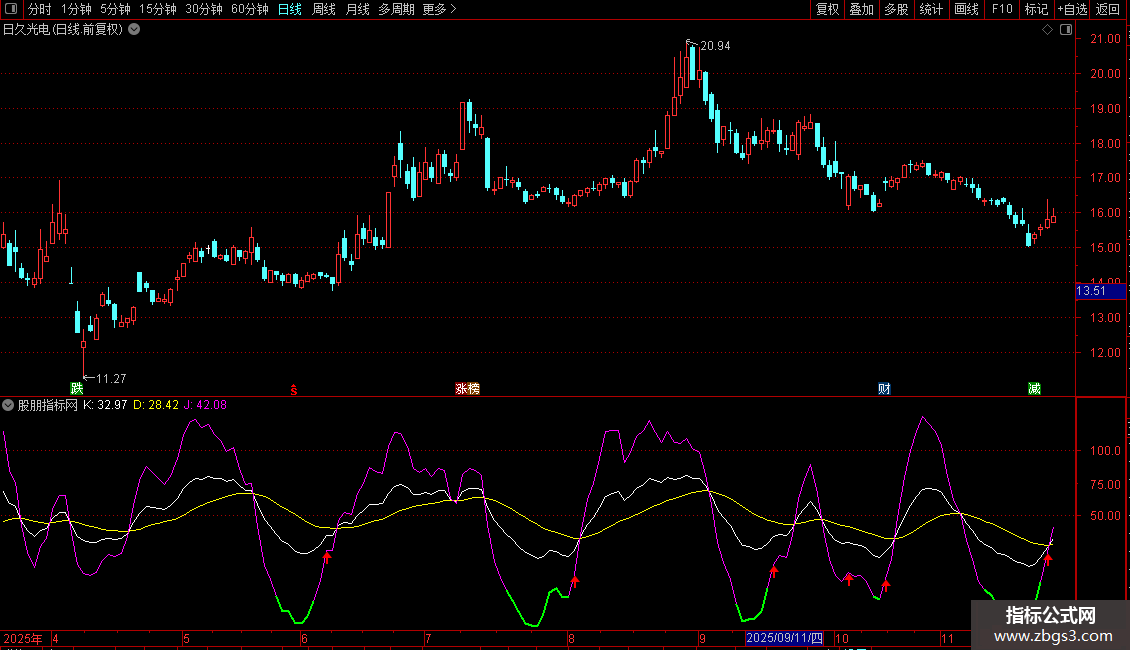Image resolution: width=1130 pixels, height=650 pixels.
Task: Select the 1分钟 period
Action: tap(76, 9)
